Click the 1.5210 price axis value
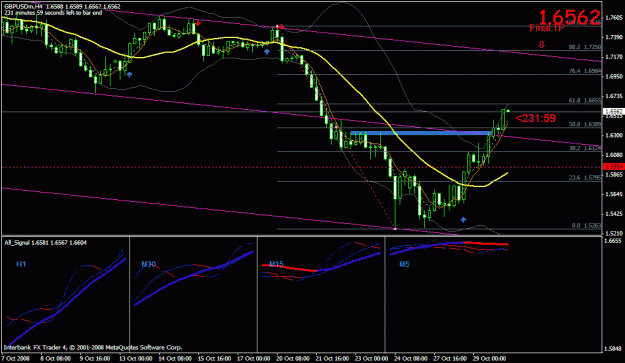Viewport: 625px width, 363px height. pos(614,233)
